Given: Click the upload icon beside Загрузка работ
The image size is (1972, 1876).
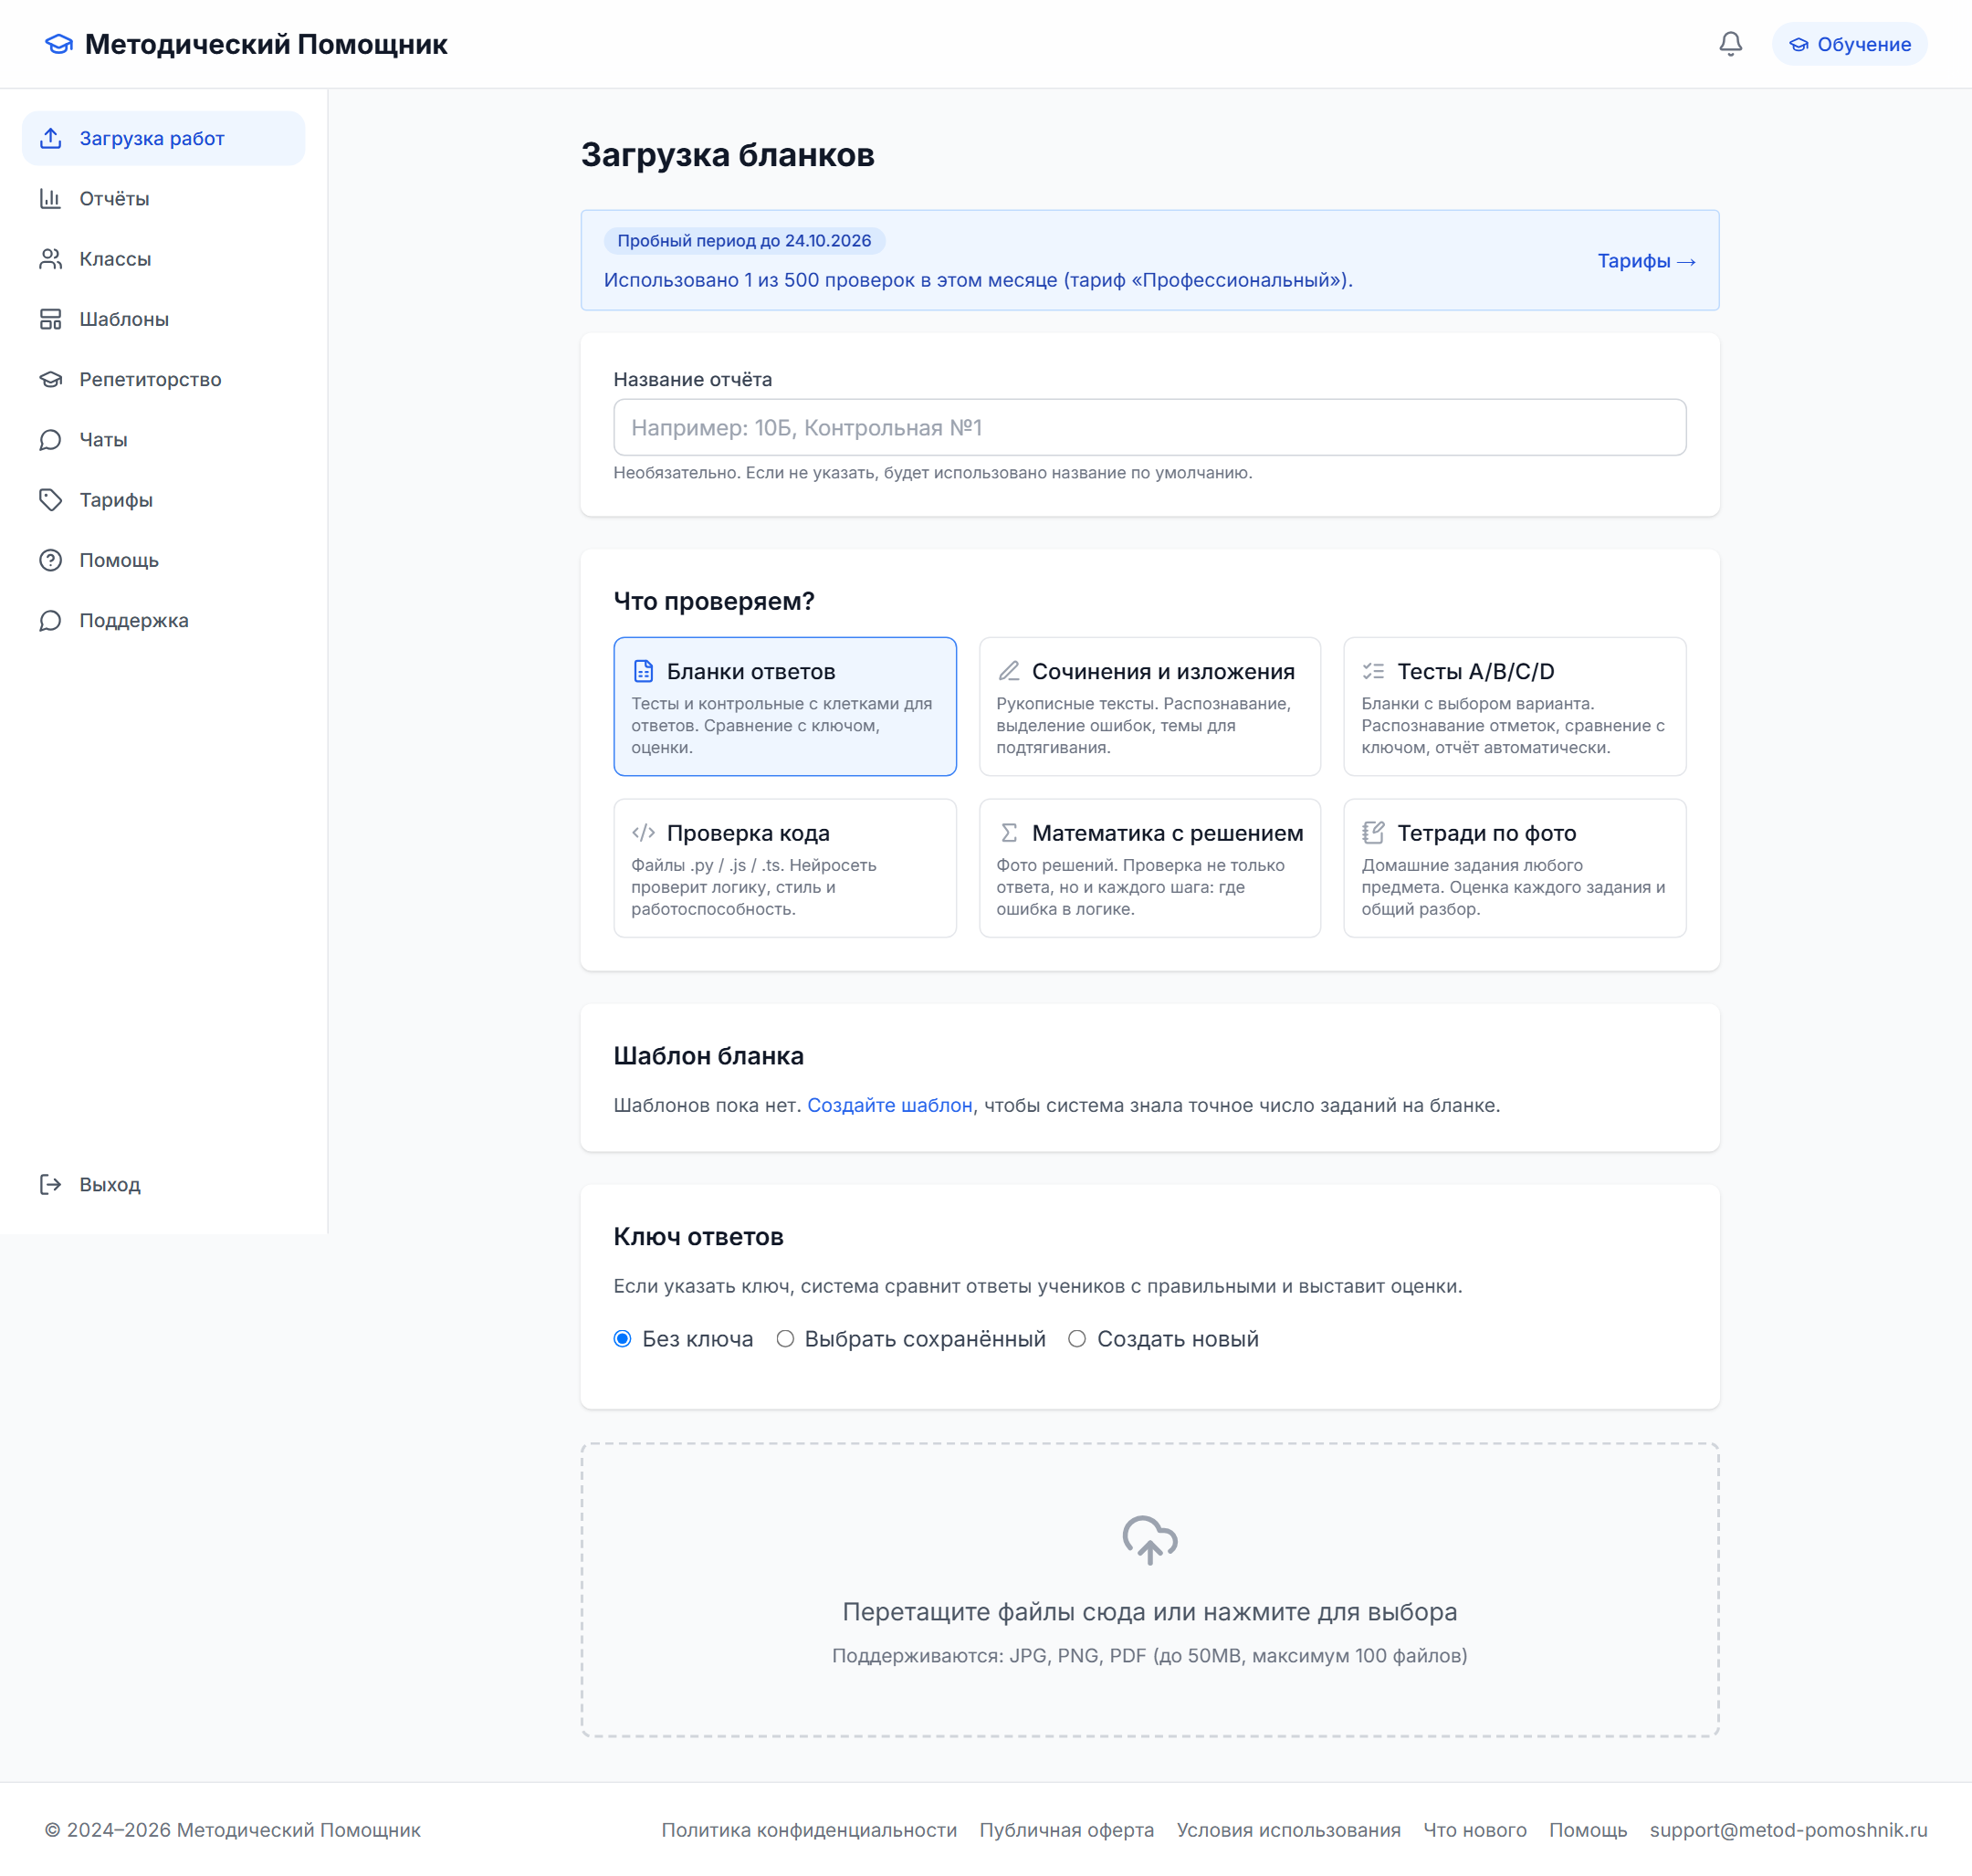Looking at the screenshot, I should (x=51, y=138).
